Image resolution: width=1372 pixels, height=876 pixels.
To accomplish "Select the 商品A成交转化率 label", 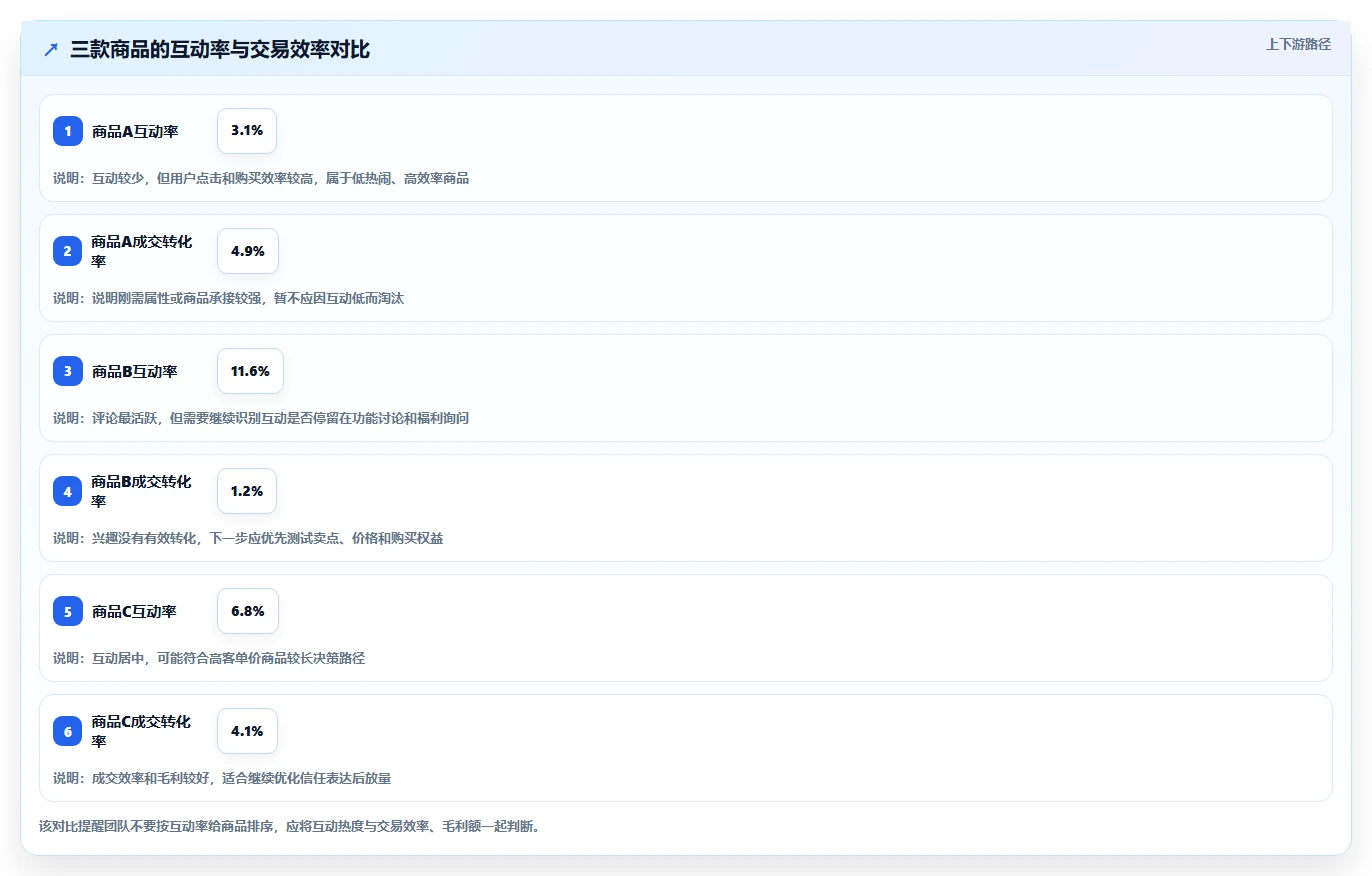I will click(x=142, y=251).
